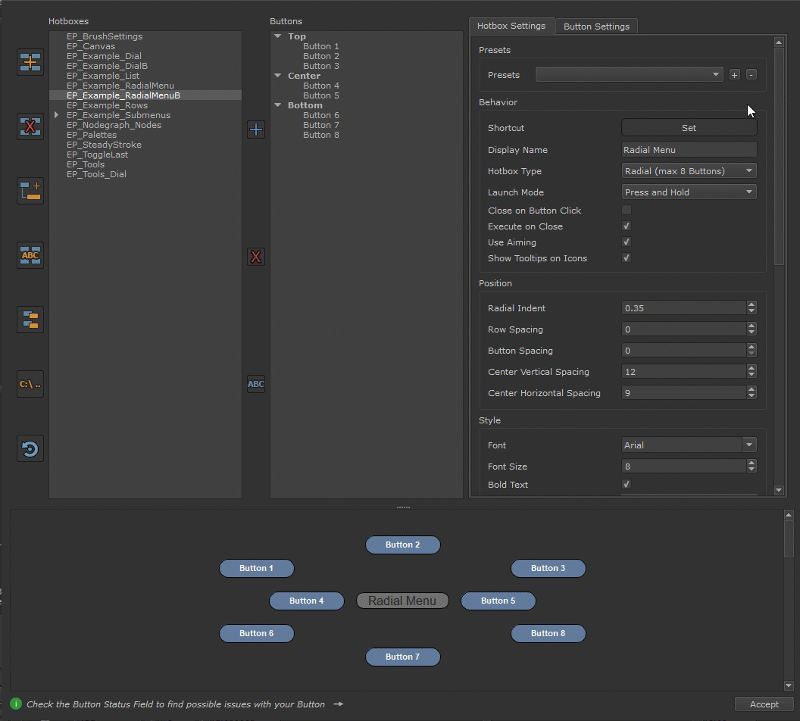This screenshot has width=800, height=721.
Task: Expand the EP_Example_Submenus tree item
Action: coord(57,116)
